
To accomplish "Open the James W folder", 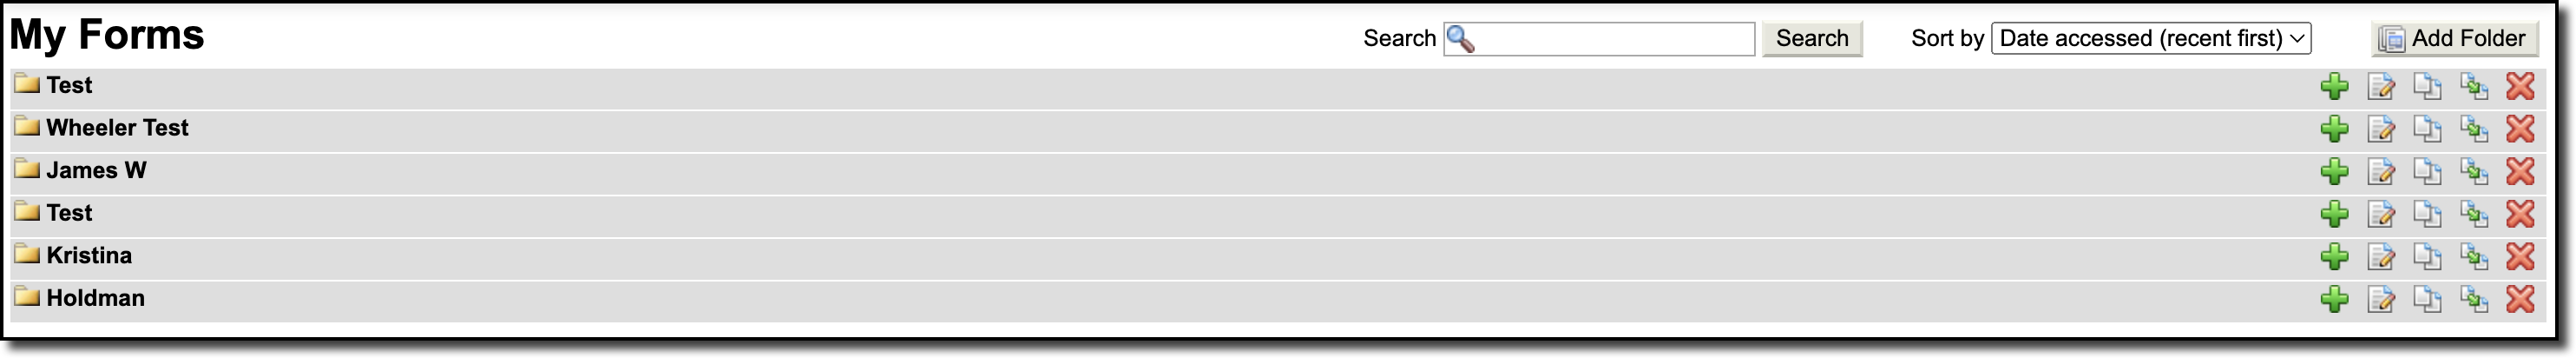I will (96, 171).
